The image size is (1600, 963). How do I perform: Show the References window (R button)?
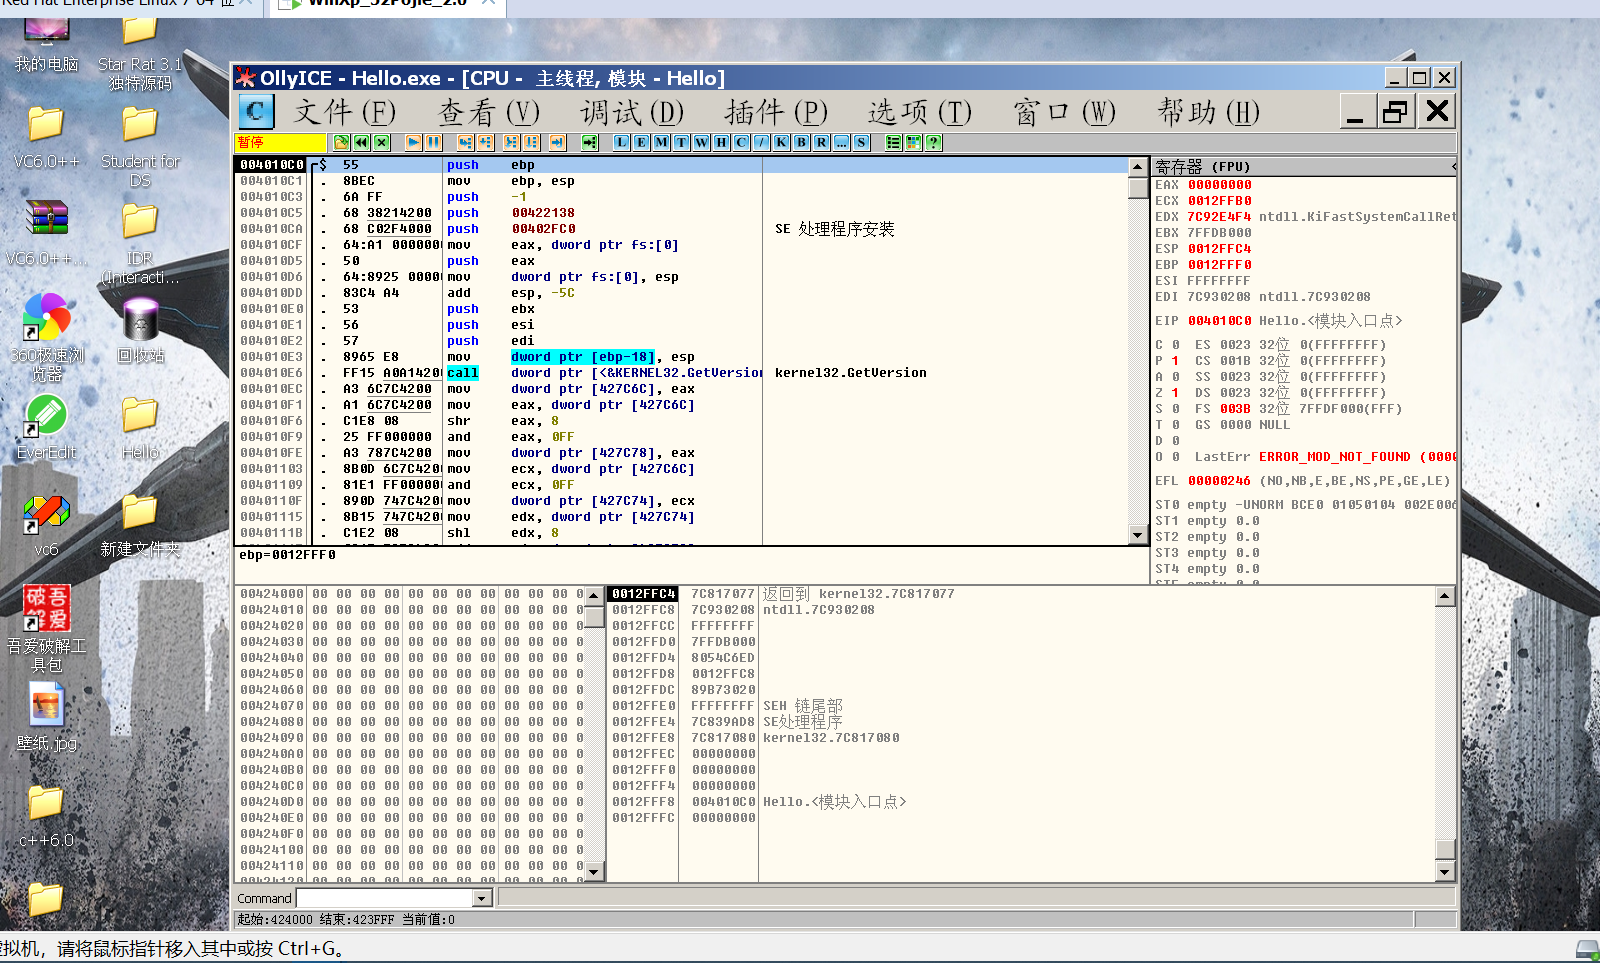[x=822, y=143]
